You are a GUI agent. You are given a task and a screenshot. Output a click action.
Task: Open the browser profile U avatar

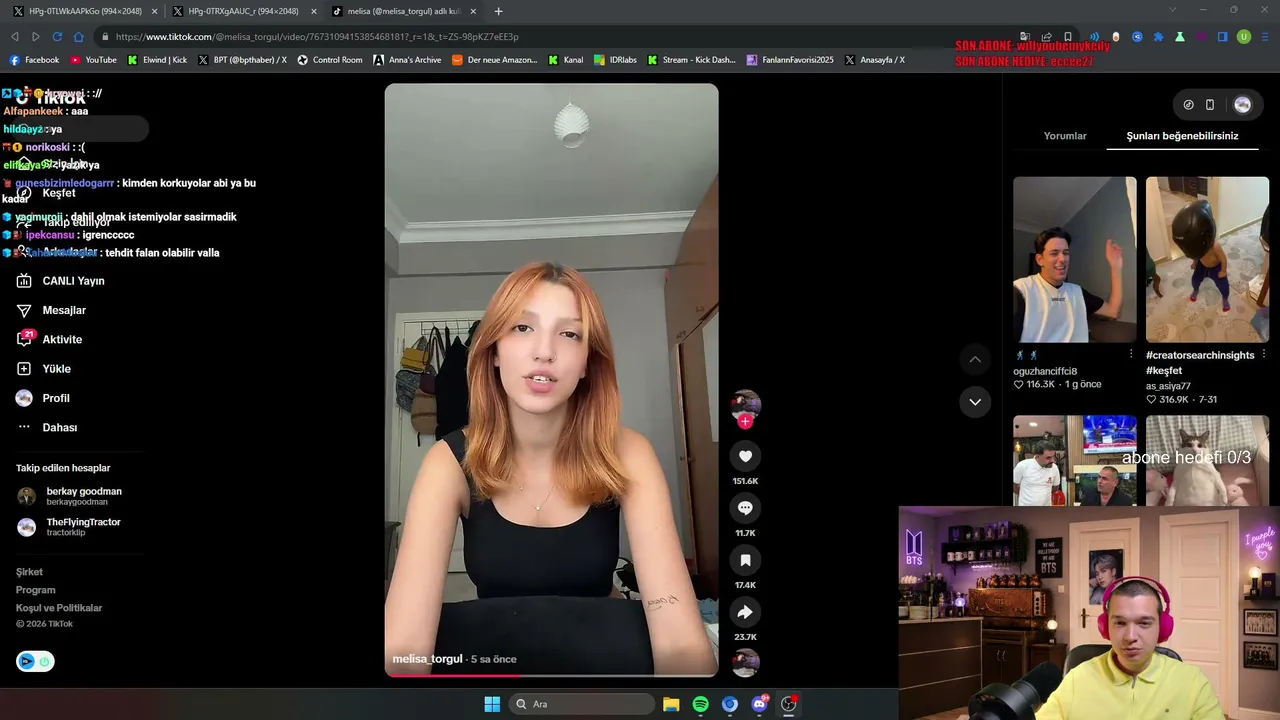pos(1244,37)
